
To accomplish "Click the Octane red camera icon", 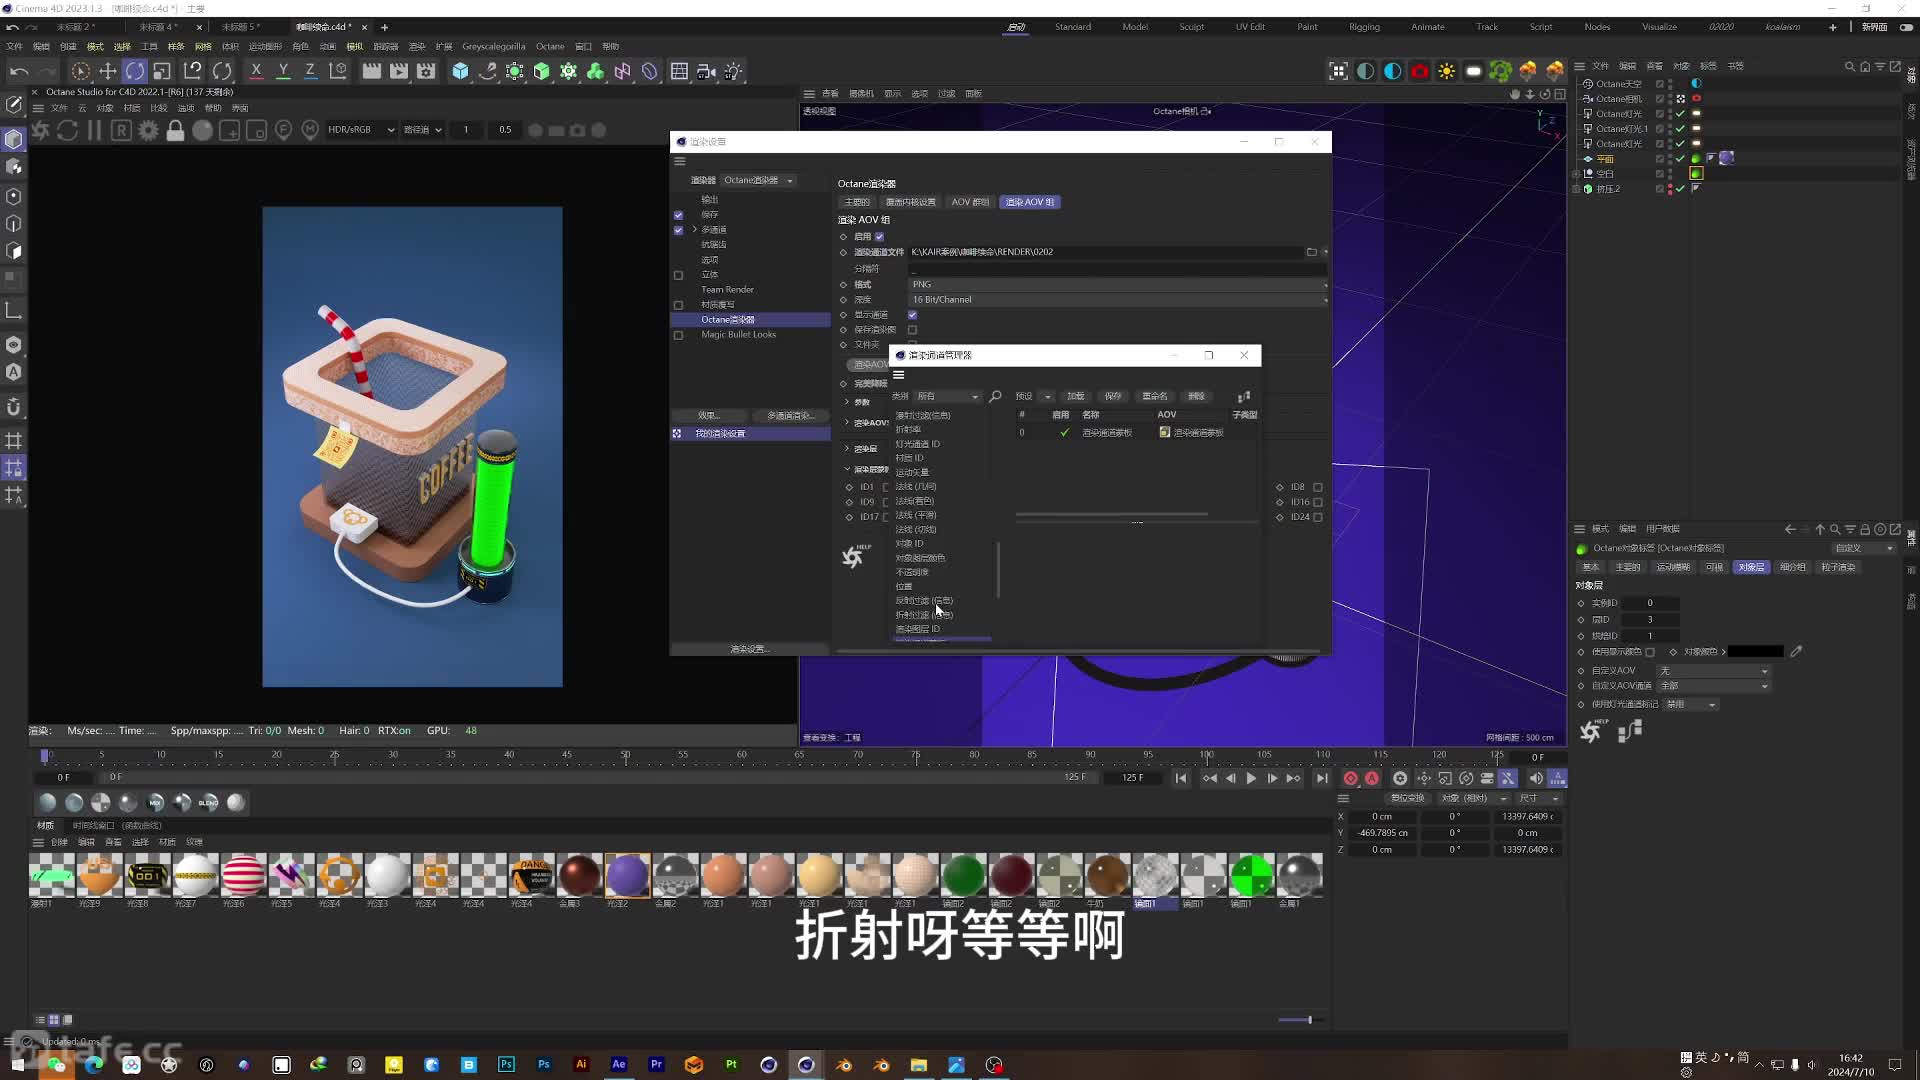I will [1419, 71].
